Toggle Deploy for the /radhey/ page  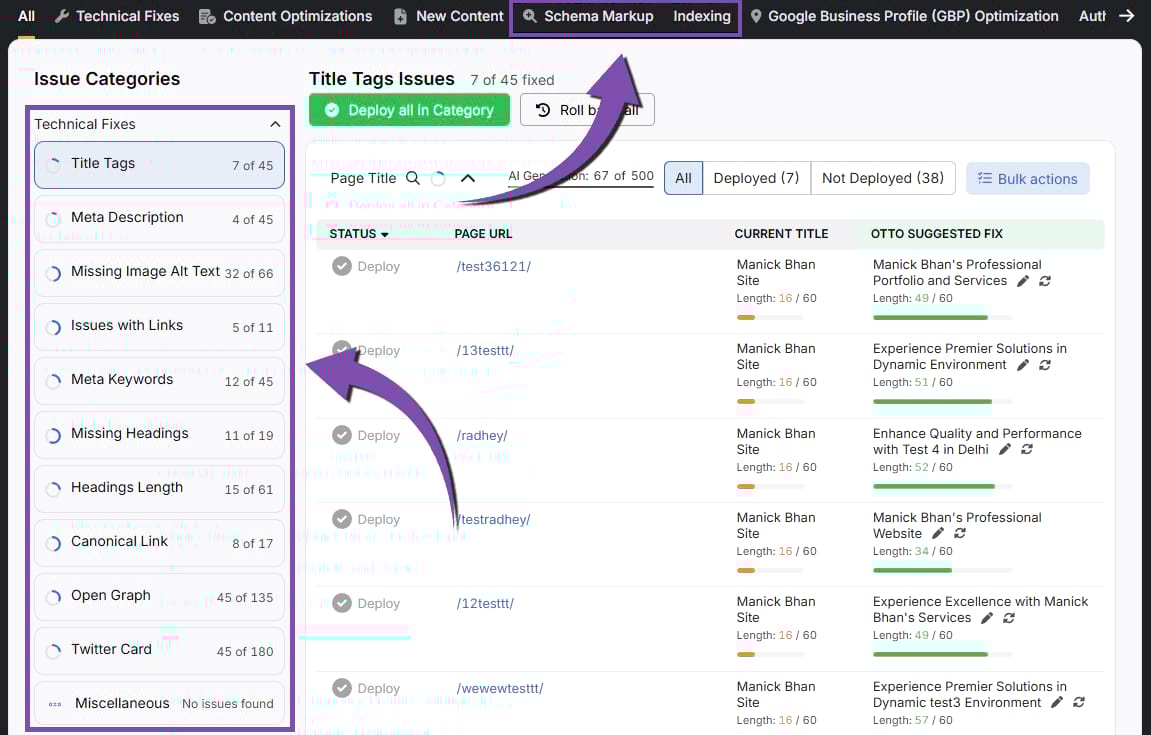[x=342, y=434]
